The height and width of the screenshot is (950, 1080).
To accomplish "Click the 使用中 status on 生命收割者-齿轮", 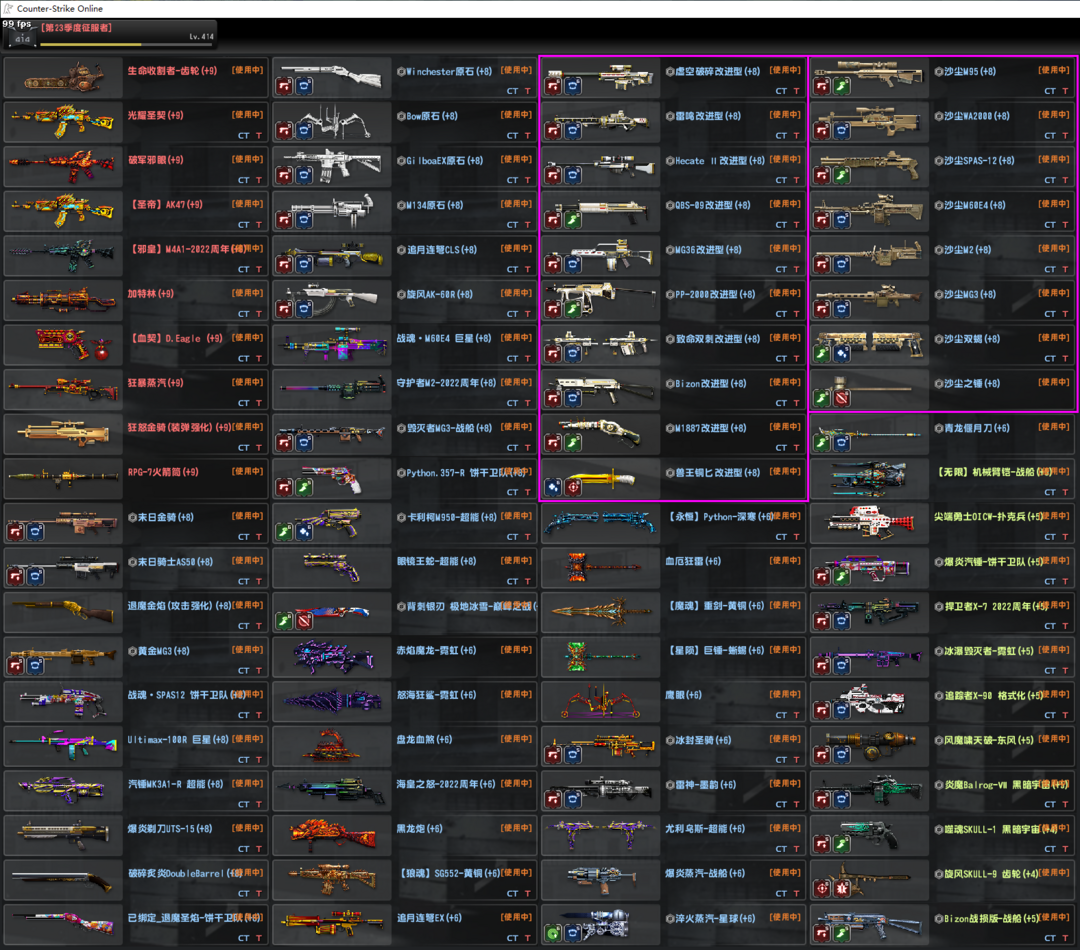I will point(247,70).
